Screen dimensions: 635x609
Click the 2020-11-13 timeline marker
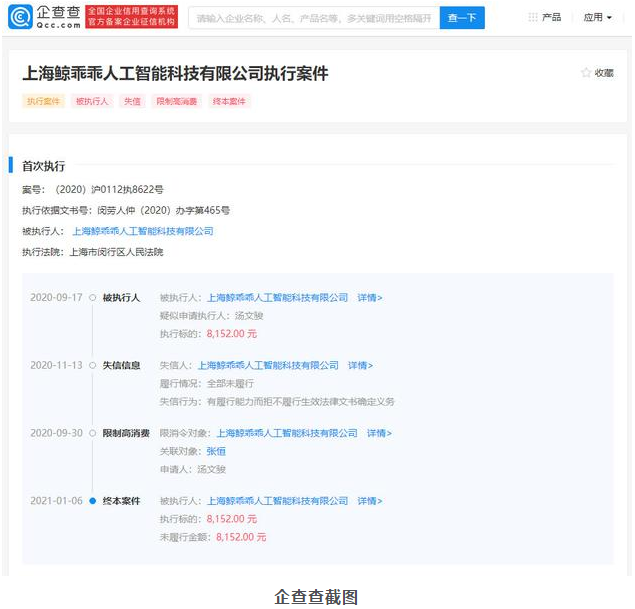pos(92,365)
